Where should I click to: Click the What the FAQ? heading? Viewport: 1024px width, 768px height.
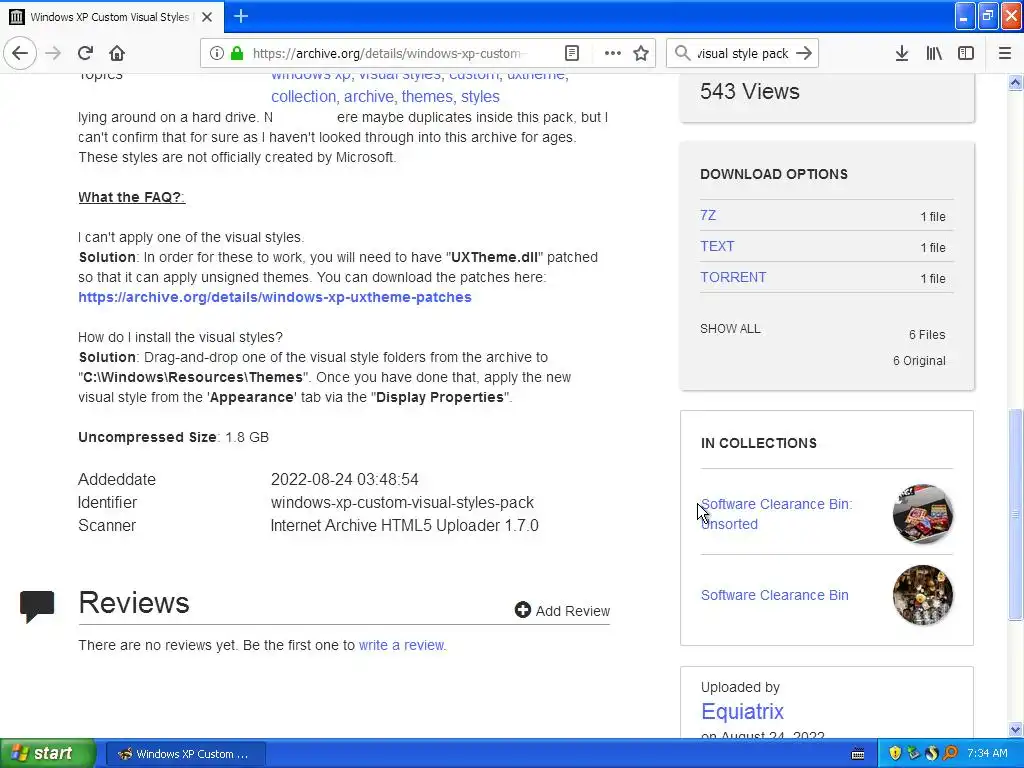(x=132, y=197)
